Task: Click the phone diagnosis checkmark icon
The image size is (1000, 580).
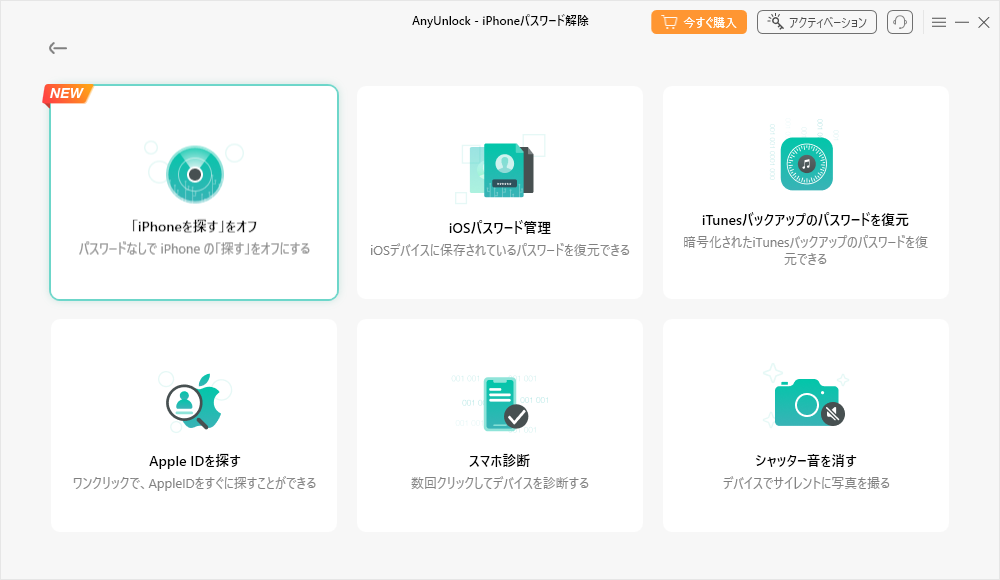Action: (x=505, y=403)
